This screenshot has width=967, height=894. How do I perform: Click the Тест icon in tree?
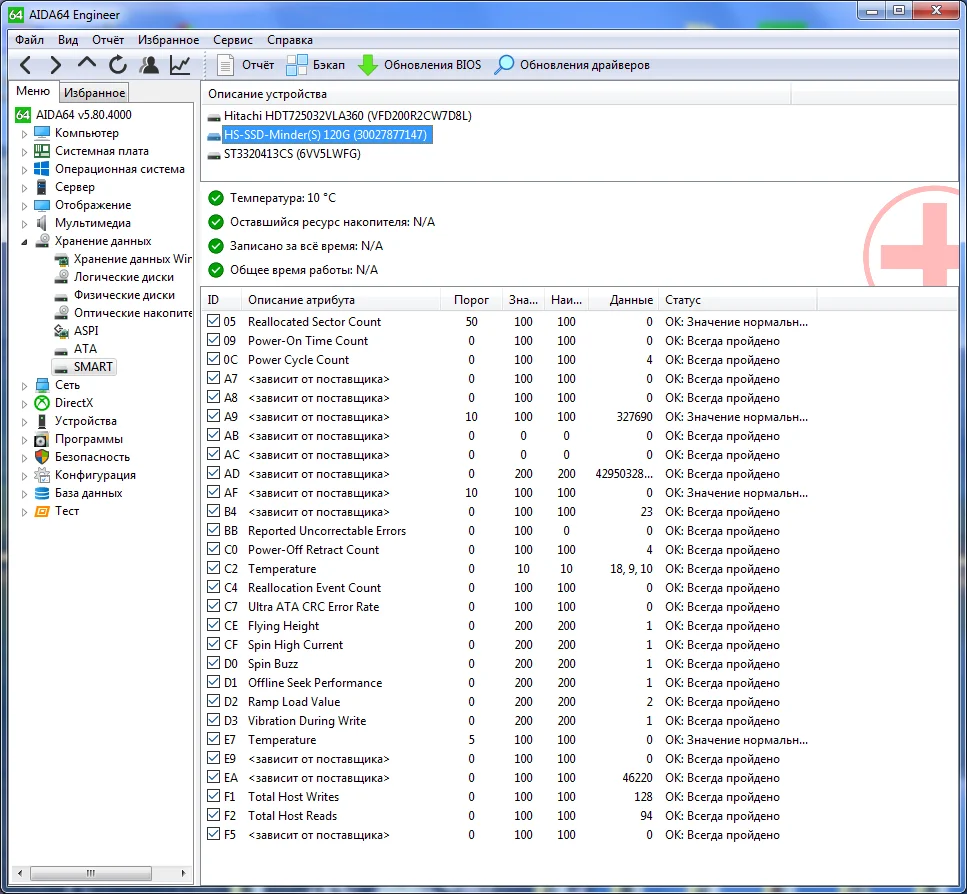coord(42,511)
